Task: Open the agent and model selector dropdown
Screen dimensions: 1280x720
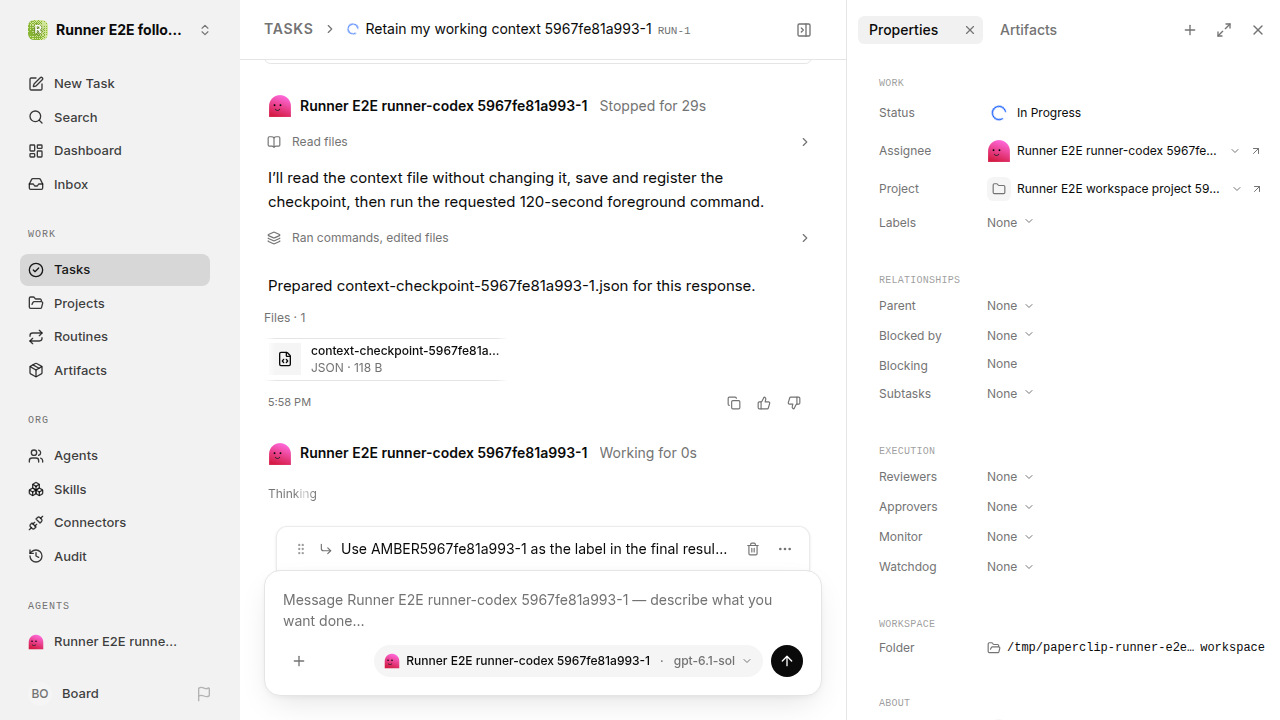Action: [x=568, y=661]
